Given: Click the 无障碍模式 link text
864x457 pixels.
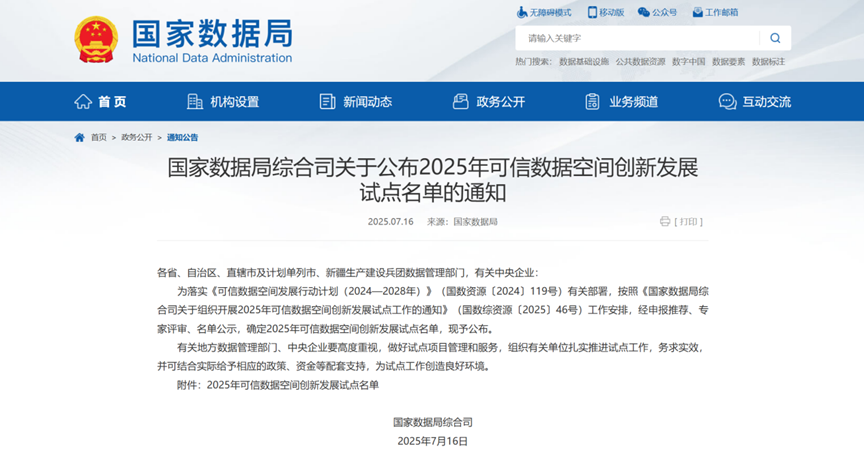Looking at the screenshot, I should [x=550, y=12].
